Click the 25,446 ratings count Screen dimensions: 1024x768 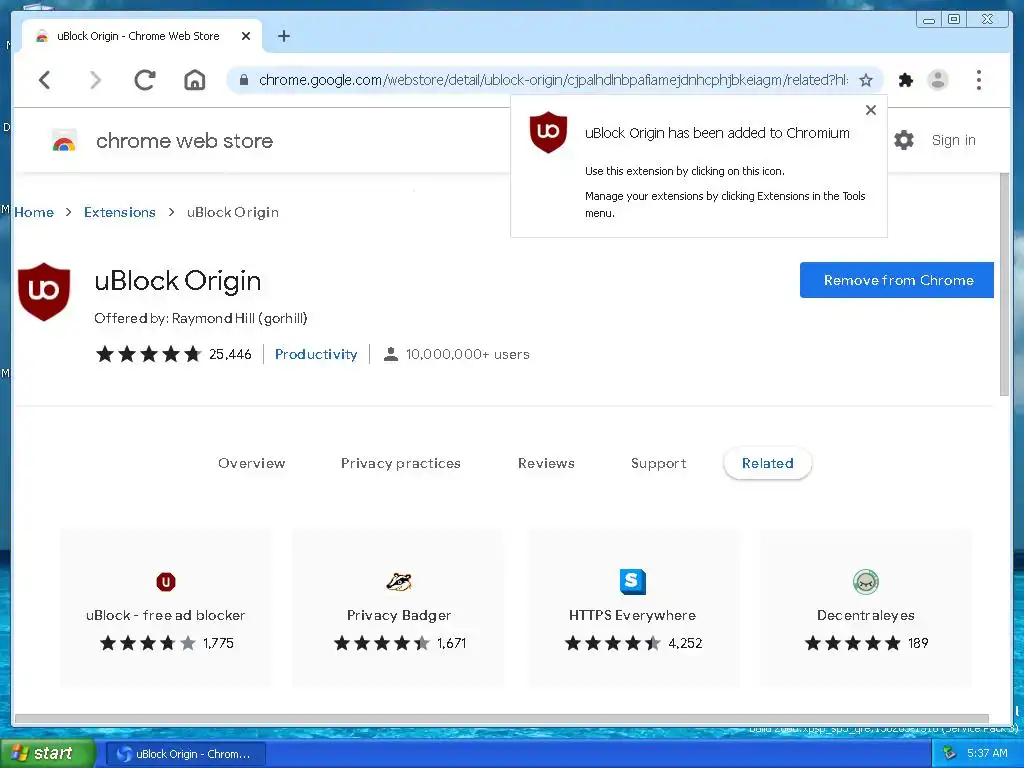230,354
